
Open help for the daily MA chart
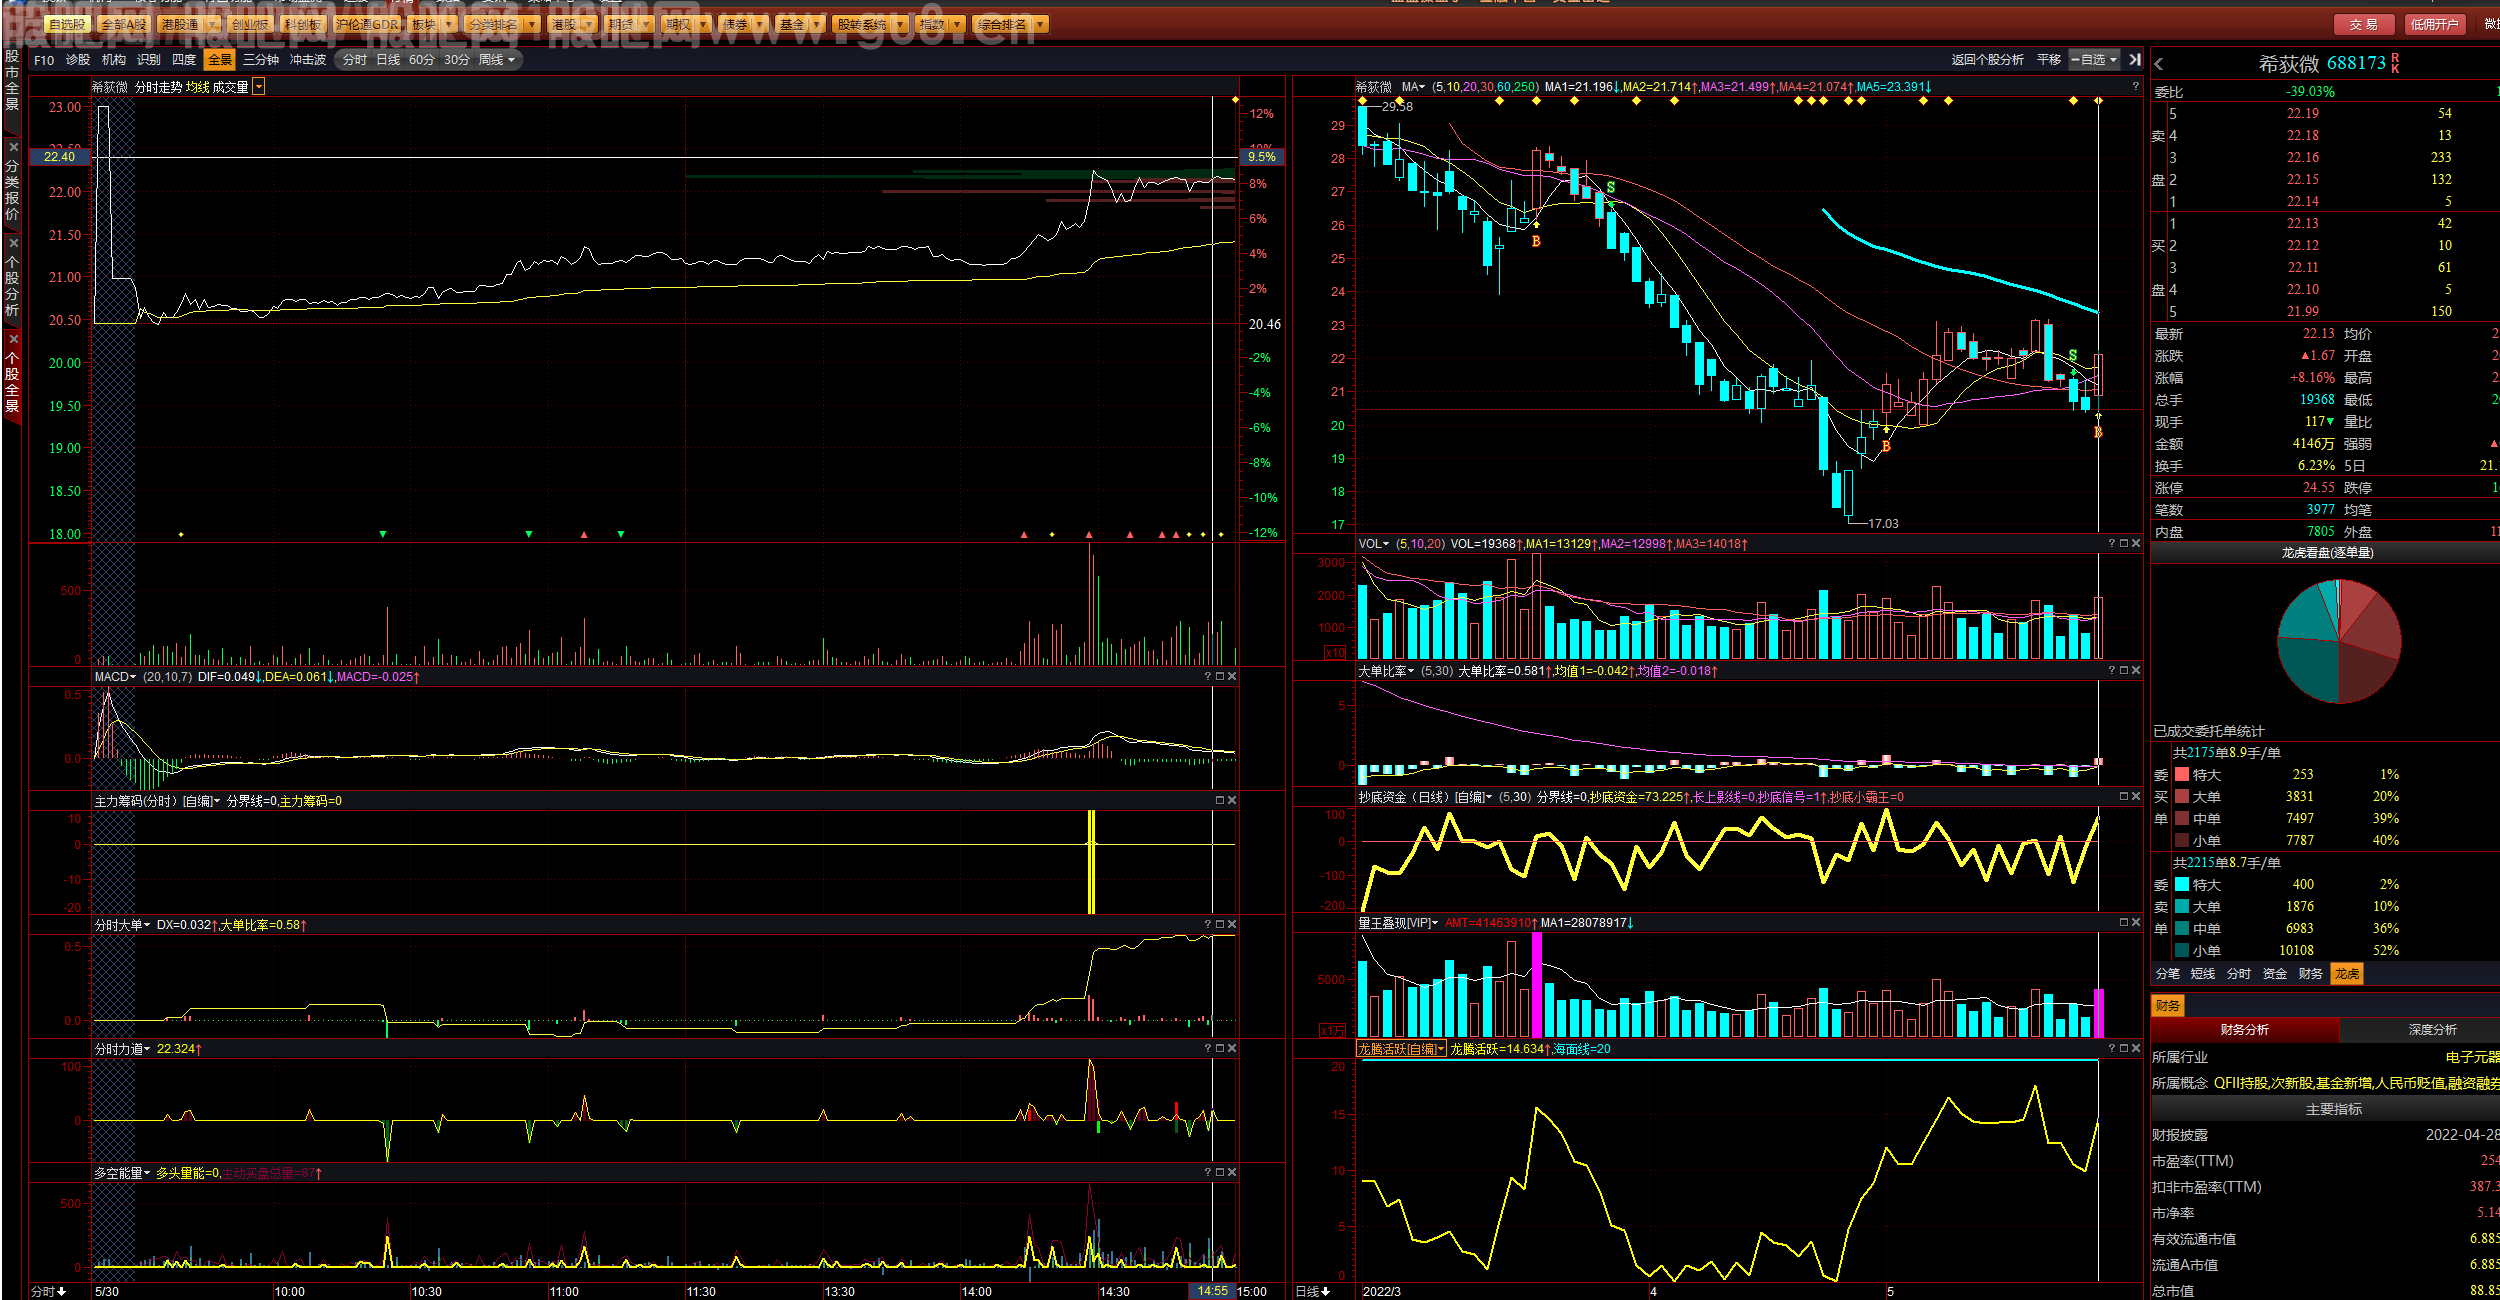point(2136,87)
